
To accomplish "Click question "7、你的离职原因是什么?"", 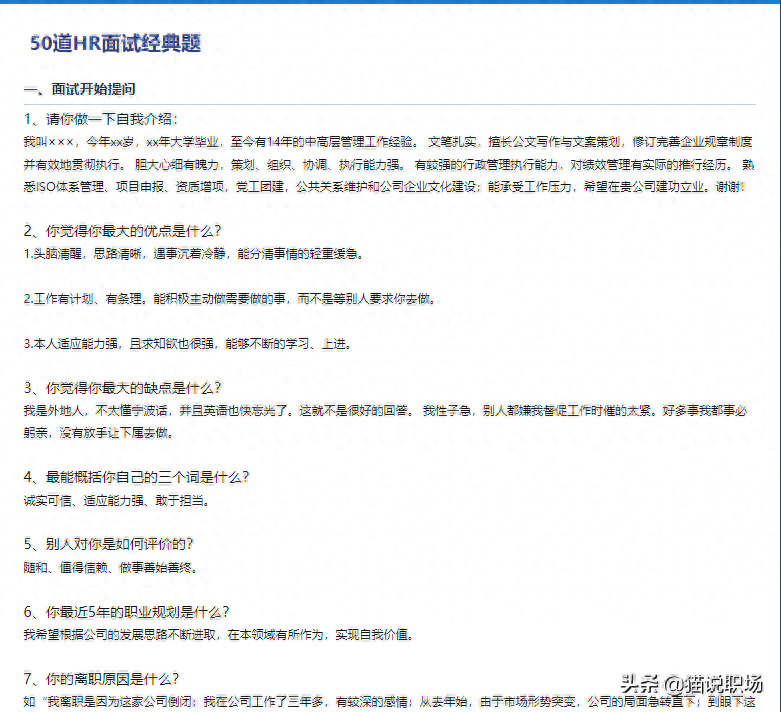I will (101, 679).
